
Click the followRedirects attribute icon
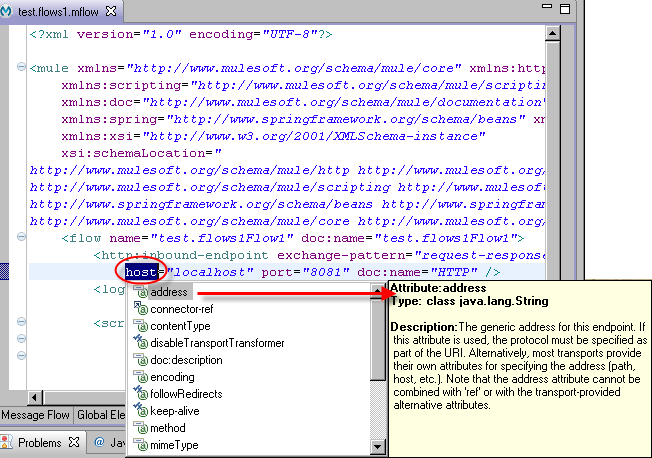click(x=141, y=394)
